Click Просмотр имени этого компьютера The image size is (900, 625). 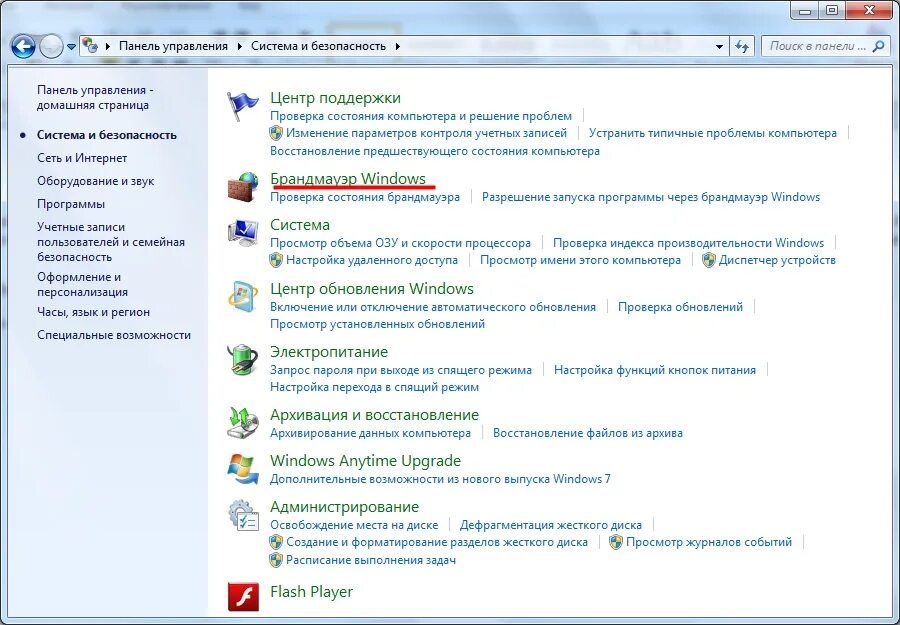tap(580, 260)
